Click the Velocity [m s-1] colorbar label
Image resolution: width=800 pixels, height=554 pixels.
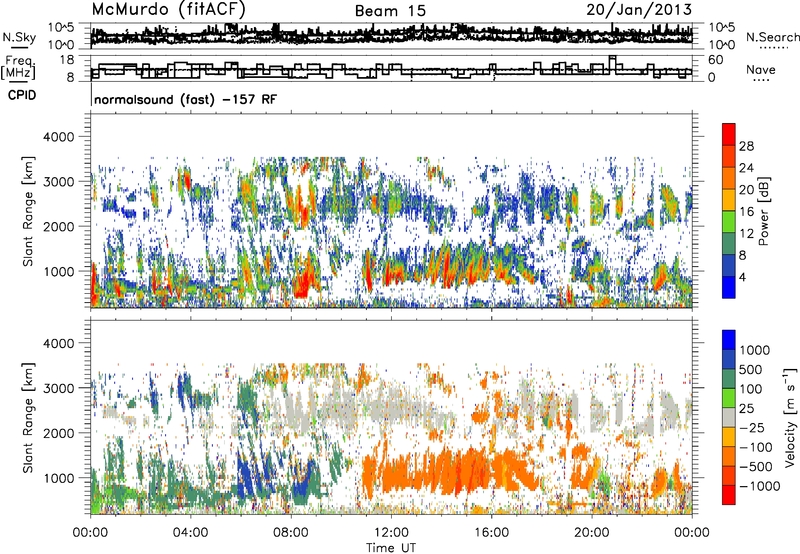[x=790, y=417]
